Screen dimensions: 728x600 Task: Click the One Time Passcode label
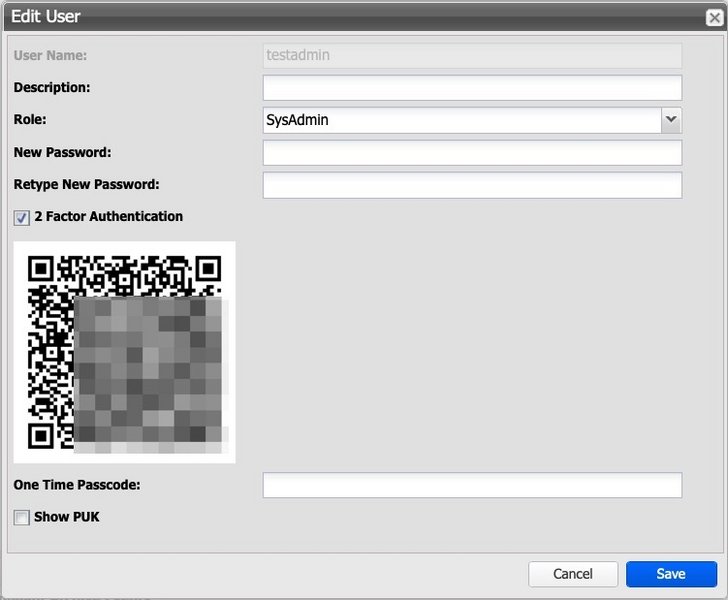(76, 485)
